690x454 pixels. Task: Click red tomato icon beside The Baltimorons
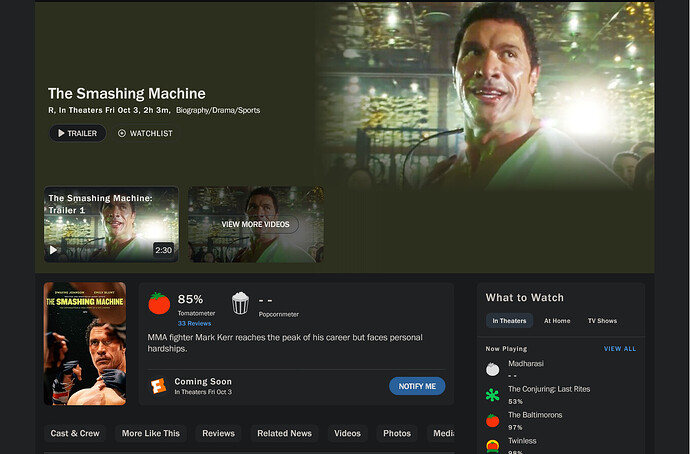492,421
